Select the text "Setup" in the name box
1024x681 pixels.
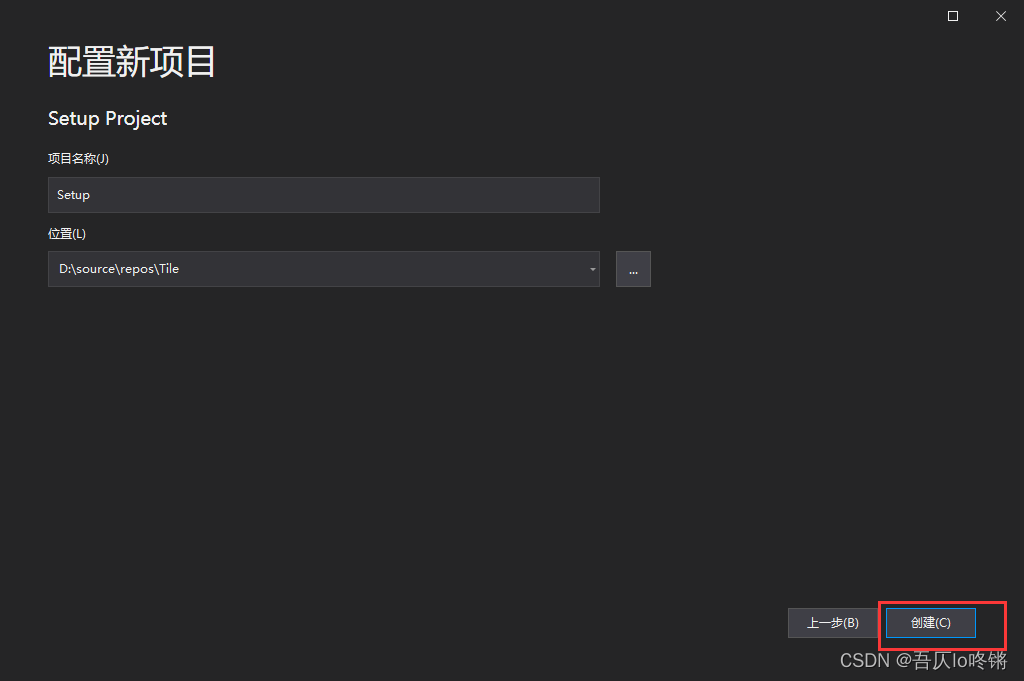(x=73, y=194)
